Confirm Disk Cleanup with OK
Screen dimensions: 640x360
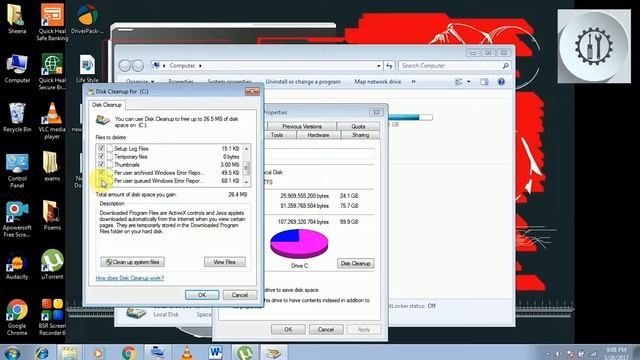tap(202, 295)
